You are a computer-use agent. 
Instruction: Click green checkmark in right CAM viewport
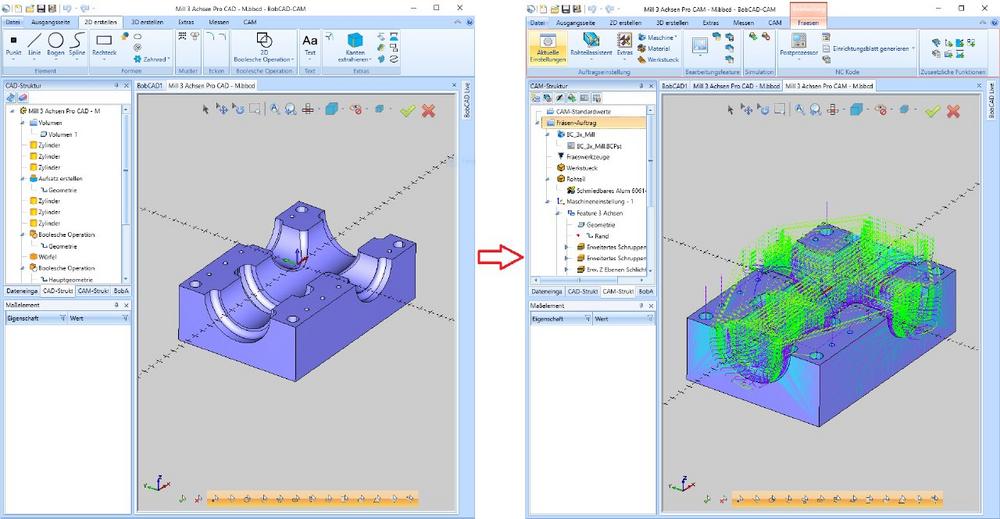click(933, 110)
